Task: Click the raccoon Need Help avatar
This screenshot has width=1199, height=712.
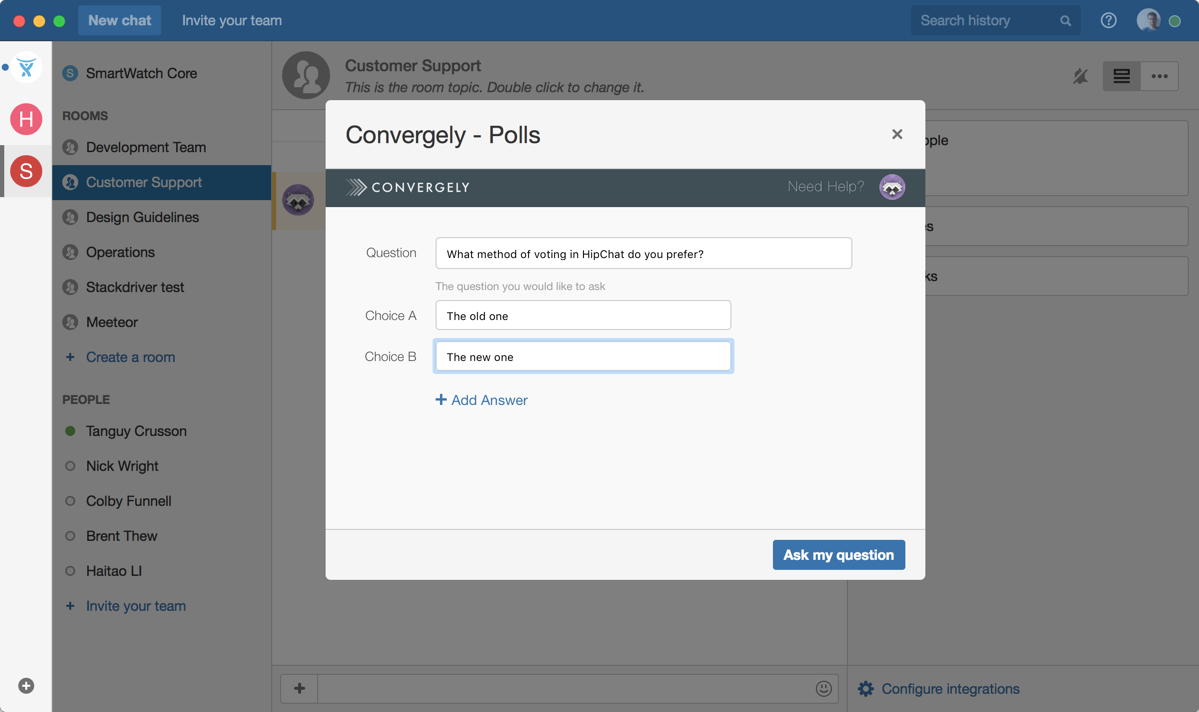Action: click(892, 187)
